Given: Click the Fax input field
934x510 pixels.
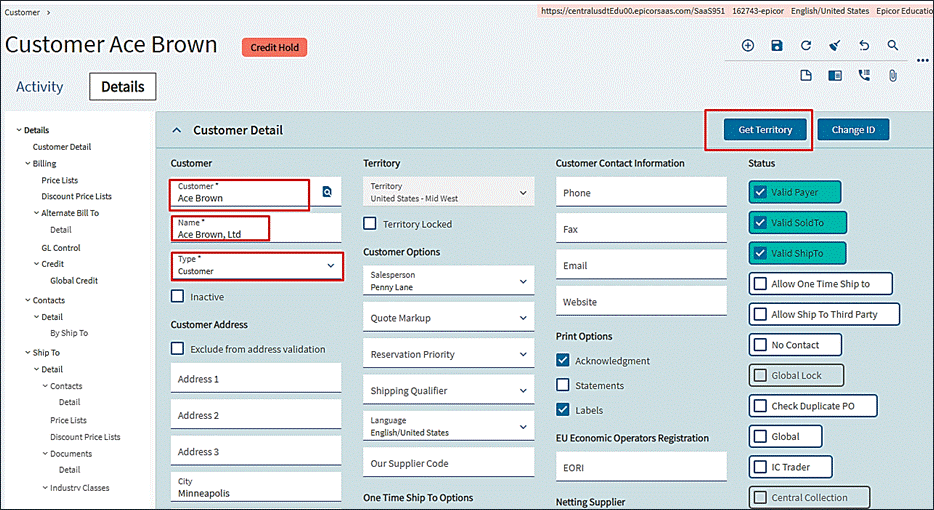Looking at the screenshot, I should coord(641,228).
